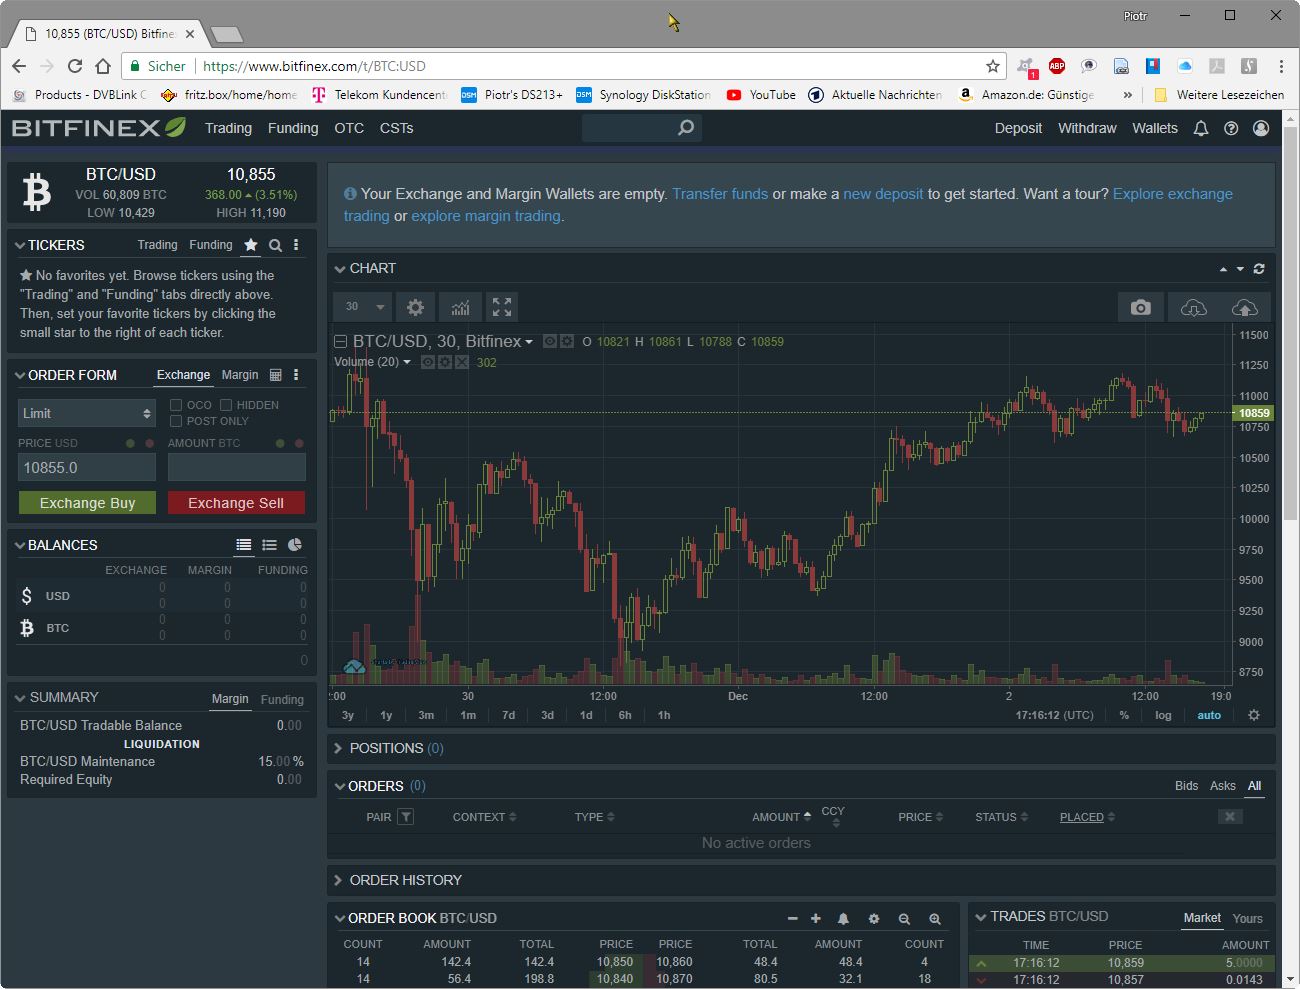This screenshot has height=989, width=1300.
Task: Switch to the Margin order form tab
Action: [240, 375]
